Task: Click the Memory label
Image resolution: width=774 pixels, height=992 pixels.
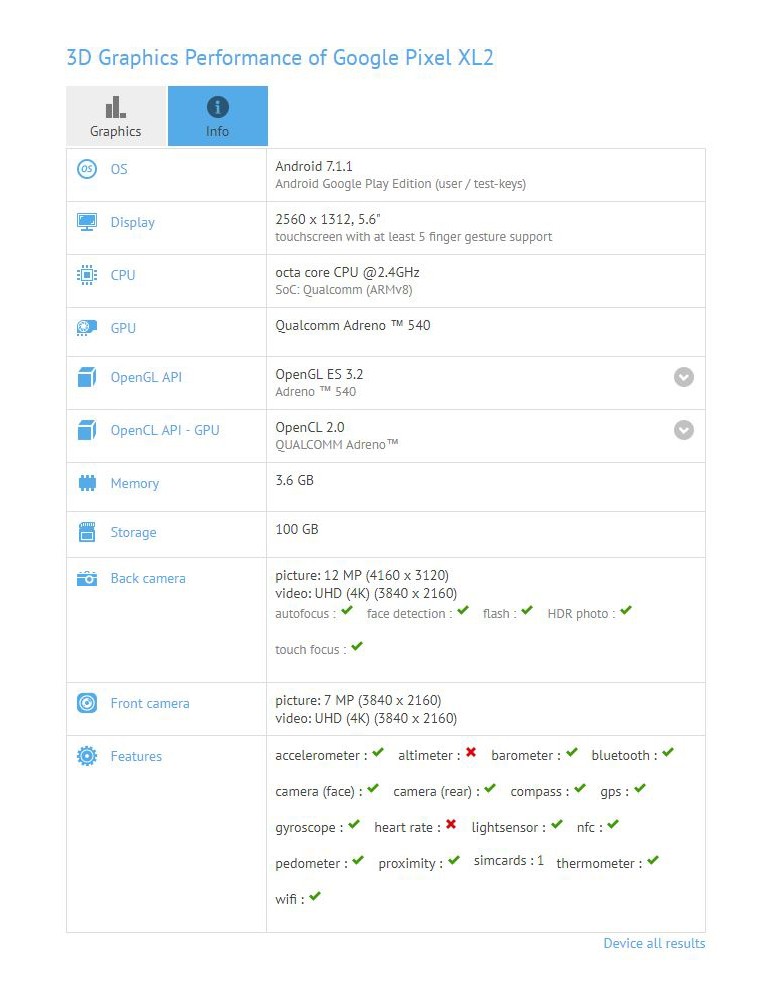Action: (135, 483)
